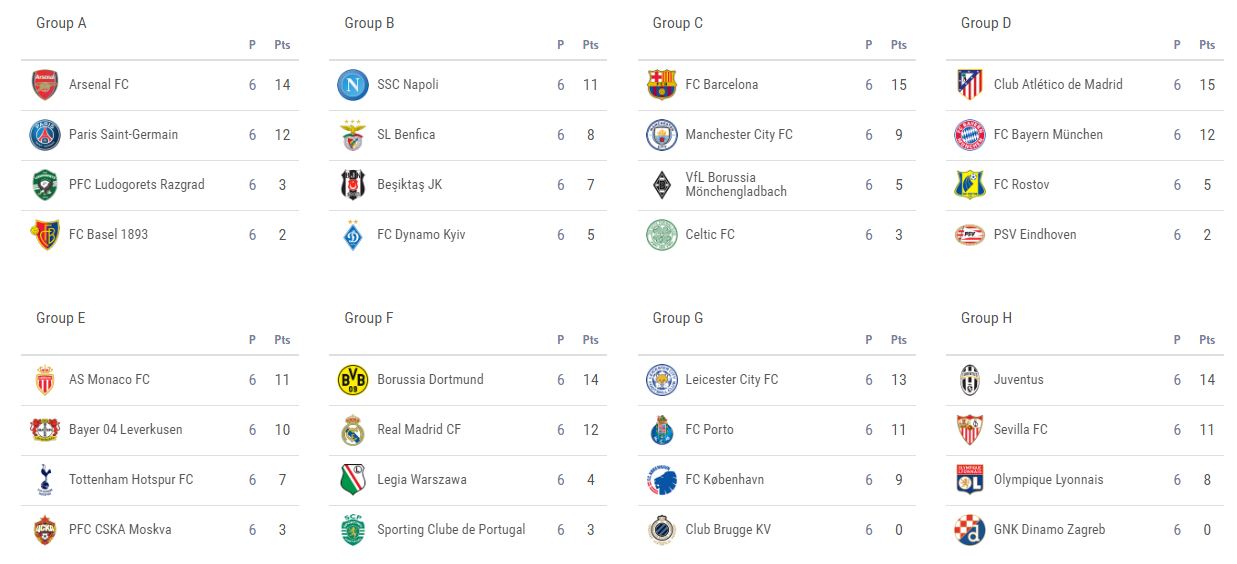Click the Juventus club badge
The height and width of the screenshot is (564, 1237).
coord(969,380)
